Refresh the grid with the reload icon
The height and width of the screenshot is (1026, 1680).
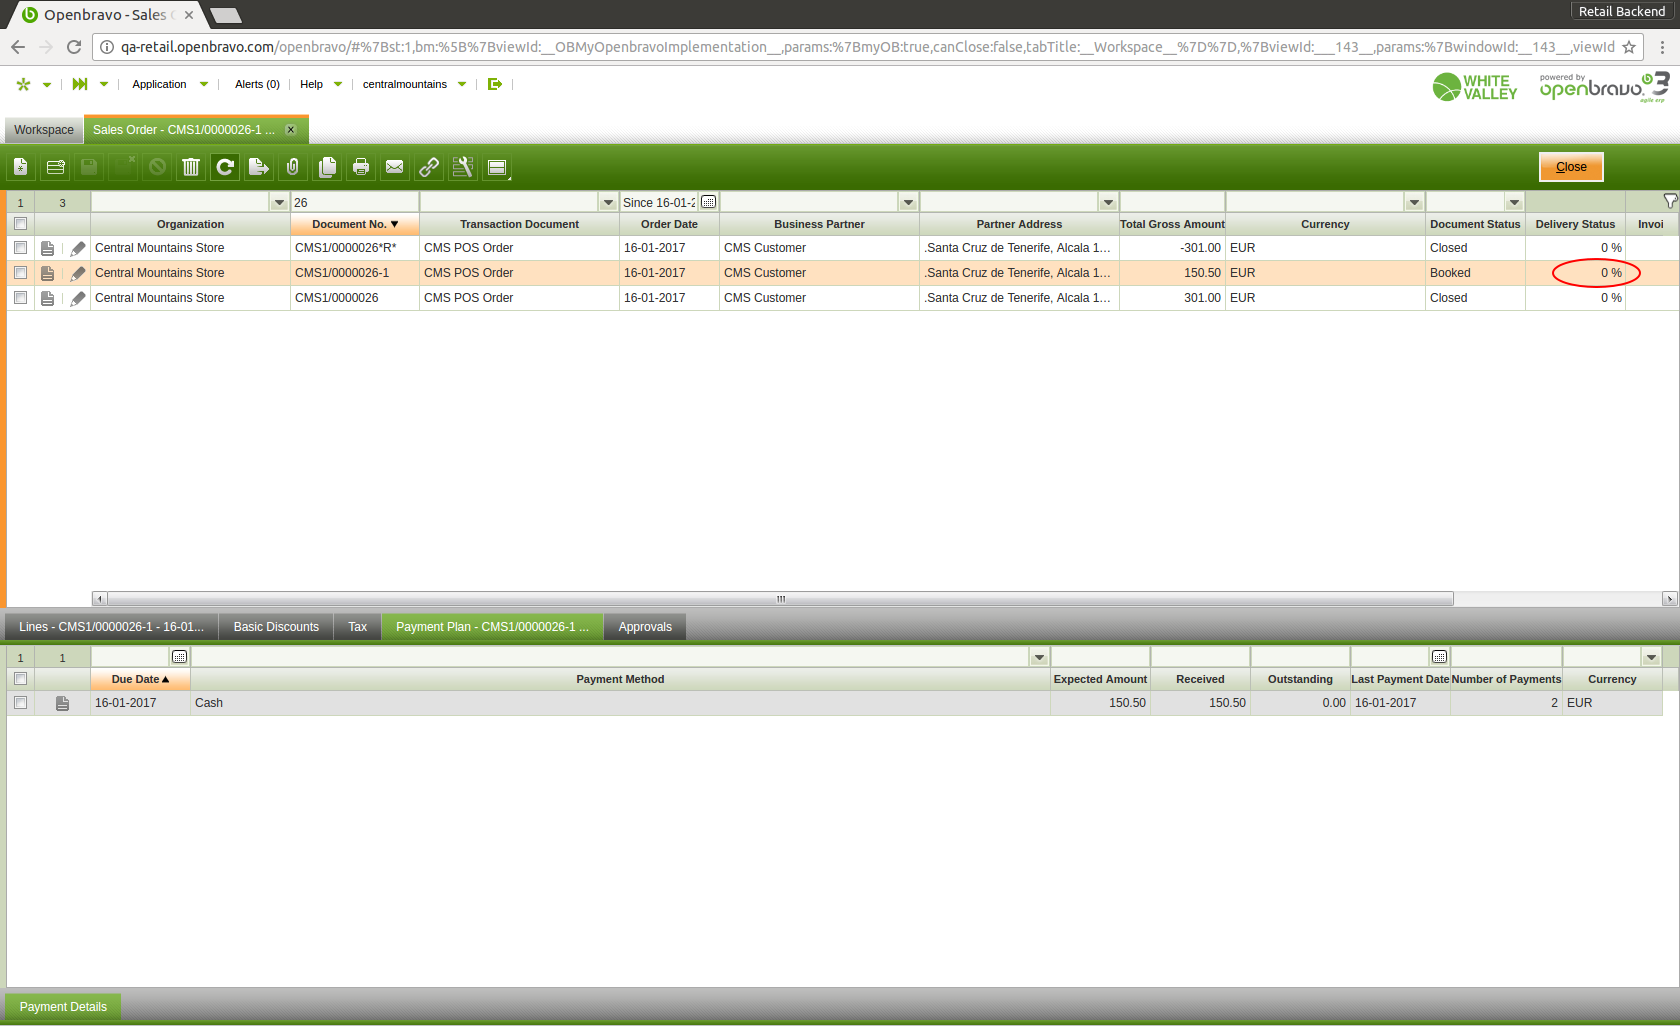(x=225, y=167)
